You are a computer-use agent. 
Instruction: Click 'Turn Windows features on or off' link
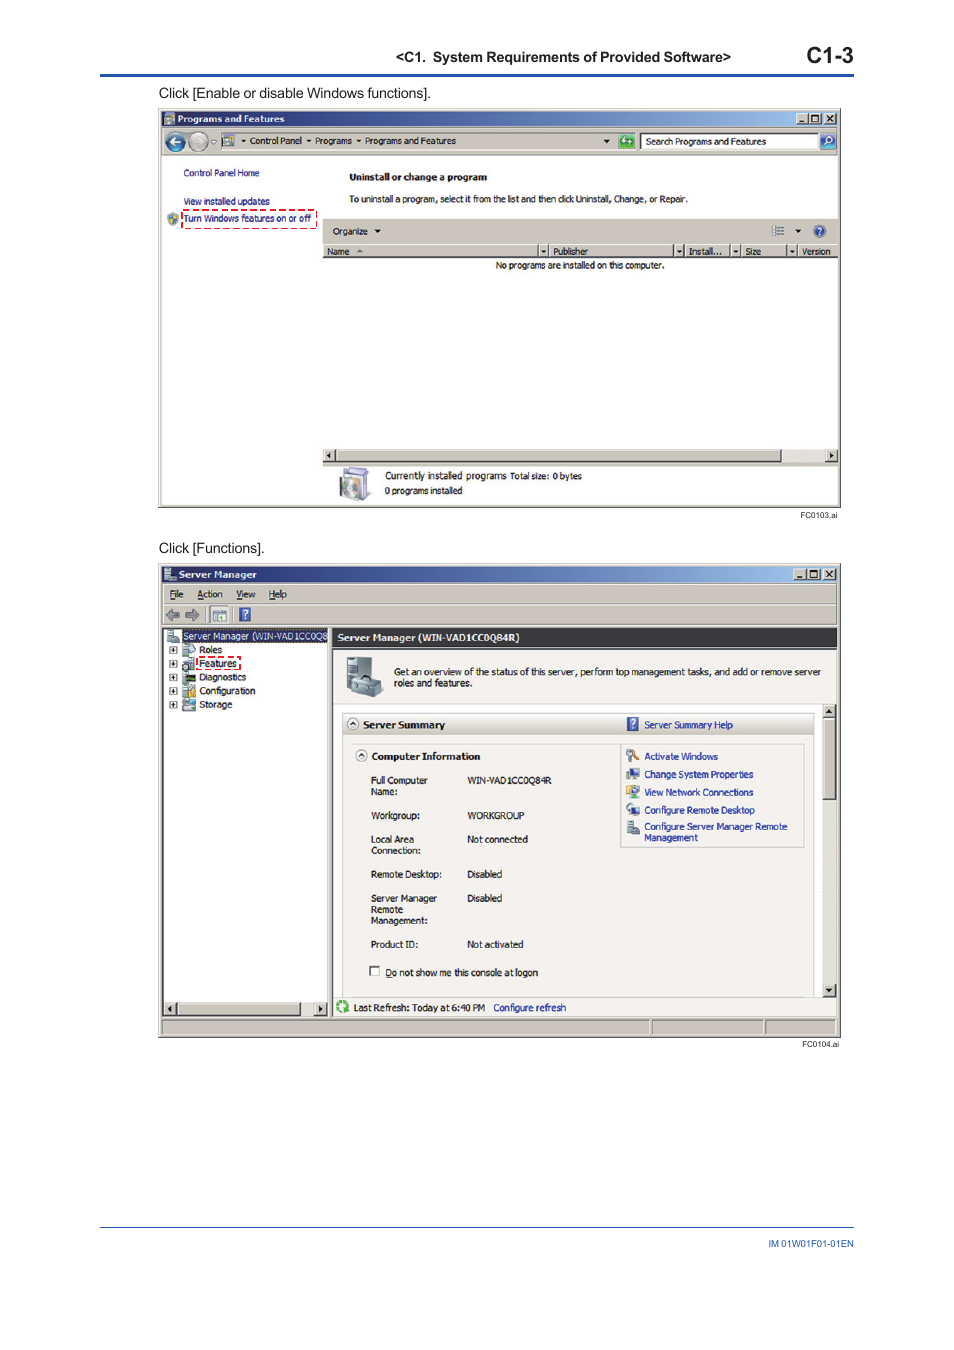pos(247,219)
